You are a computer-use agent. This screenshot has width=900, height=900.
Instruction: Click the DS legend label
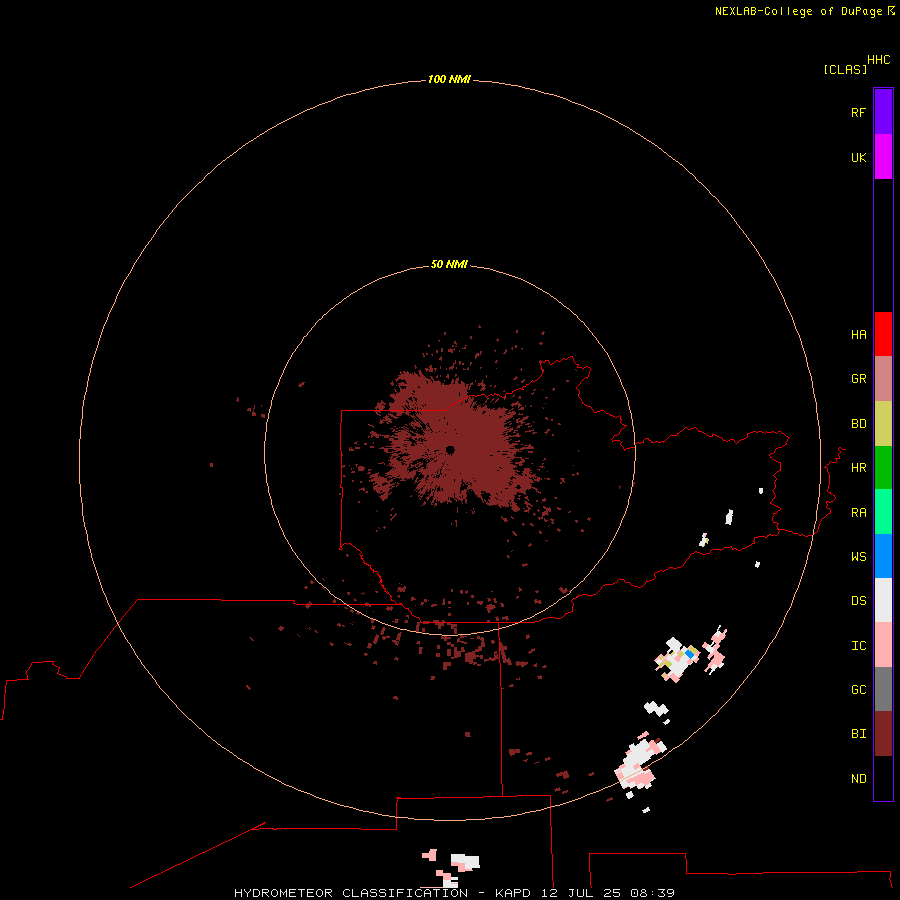[859, 601]
